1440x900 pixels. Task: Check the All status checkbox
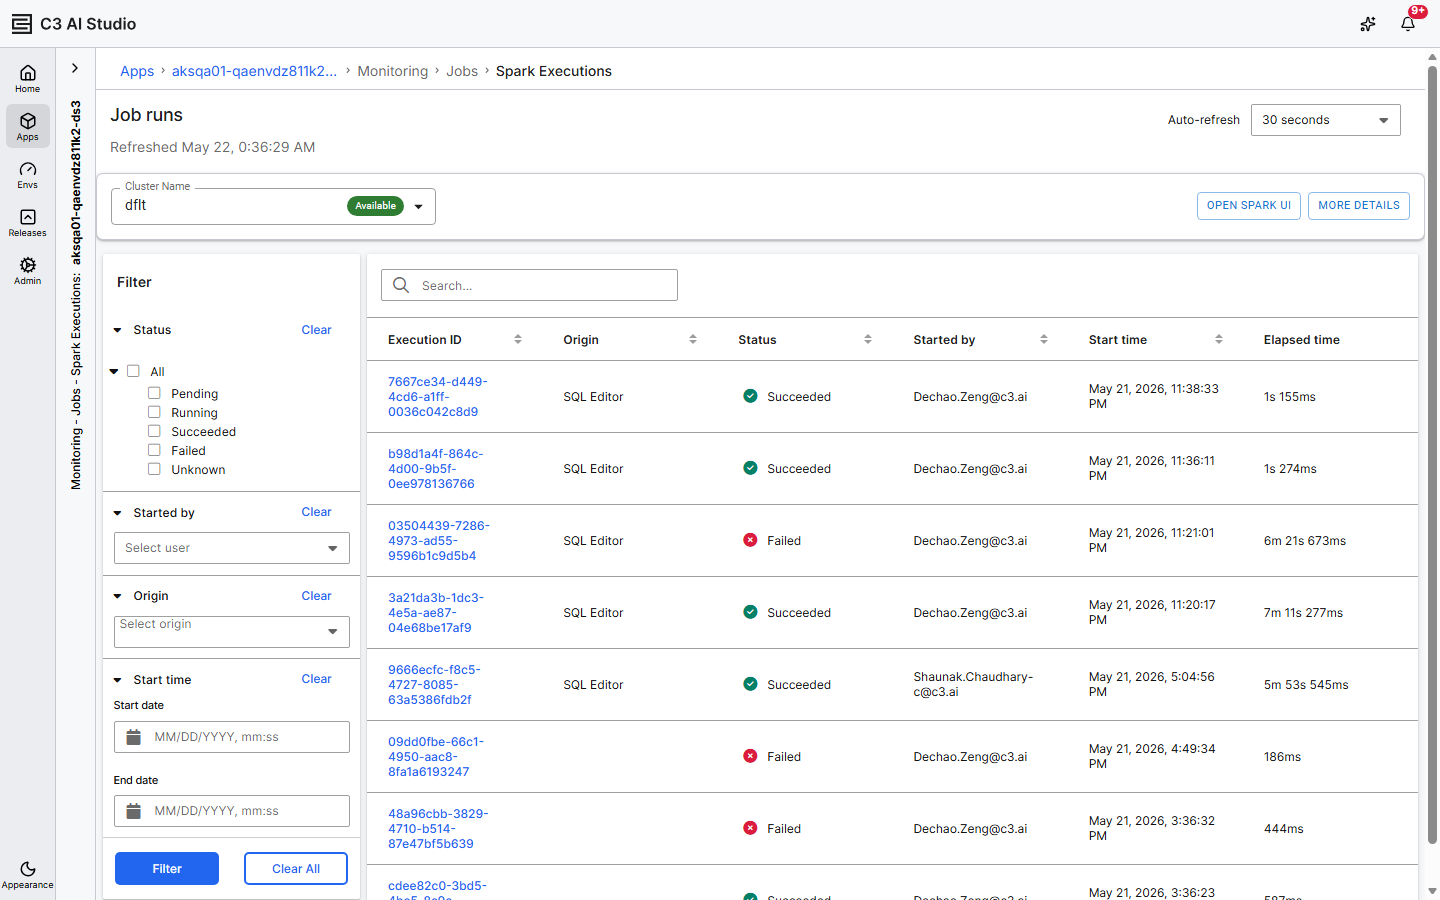pyautogui.click(x=133, y=371)
